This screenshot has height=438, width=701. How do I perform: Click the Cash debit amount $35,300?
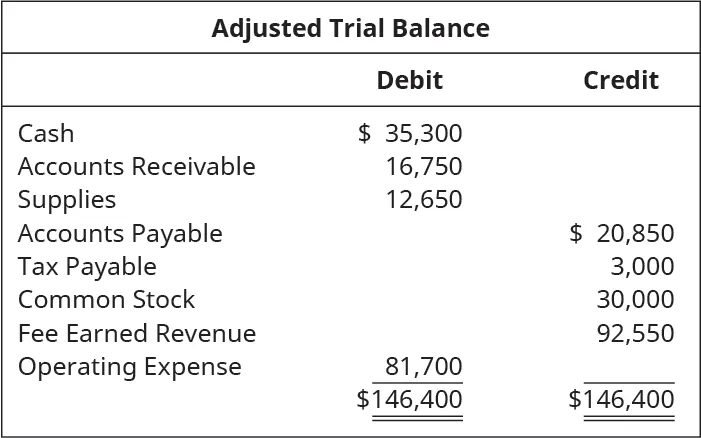point(410,133)
